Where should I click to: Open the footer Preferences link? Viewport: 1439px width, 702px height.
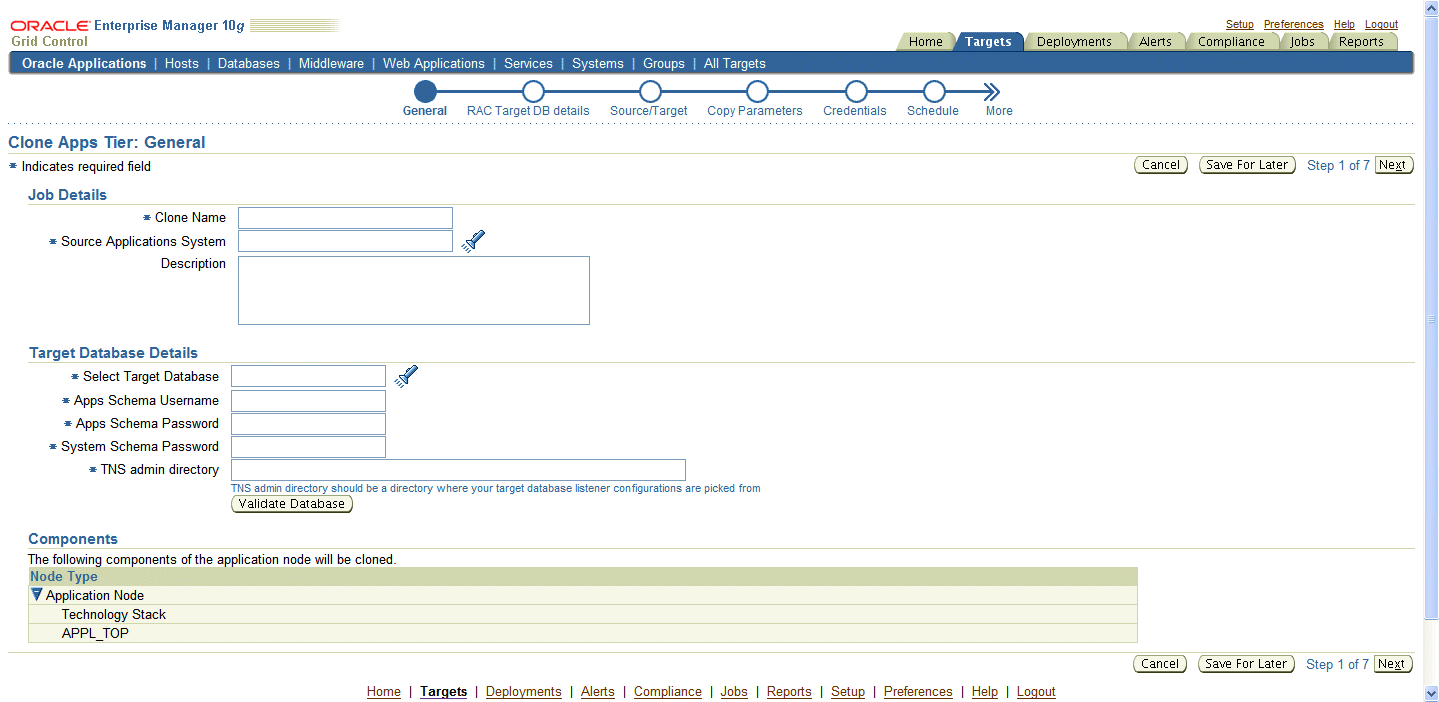(918, 691)
